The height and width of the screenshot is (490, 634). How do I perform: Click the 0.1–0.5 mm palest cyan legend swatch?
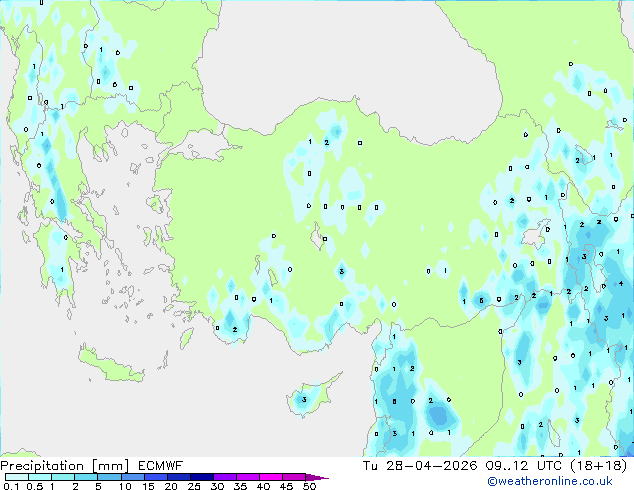pyautogui.click(x=17, y=477)
